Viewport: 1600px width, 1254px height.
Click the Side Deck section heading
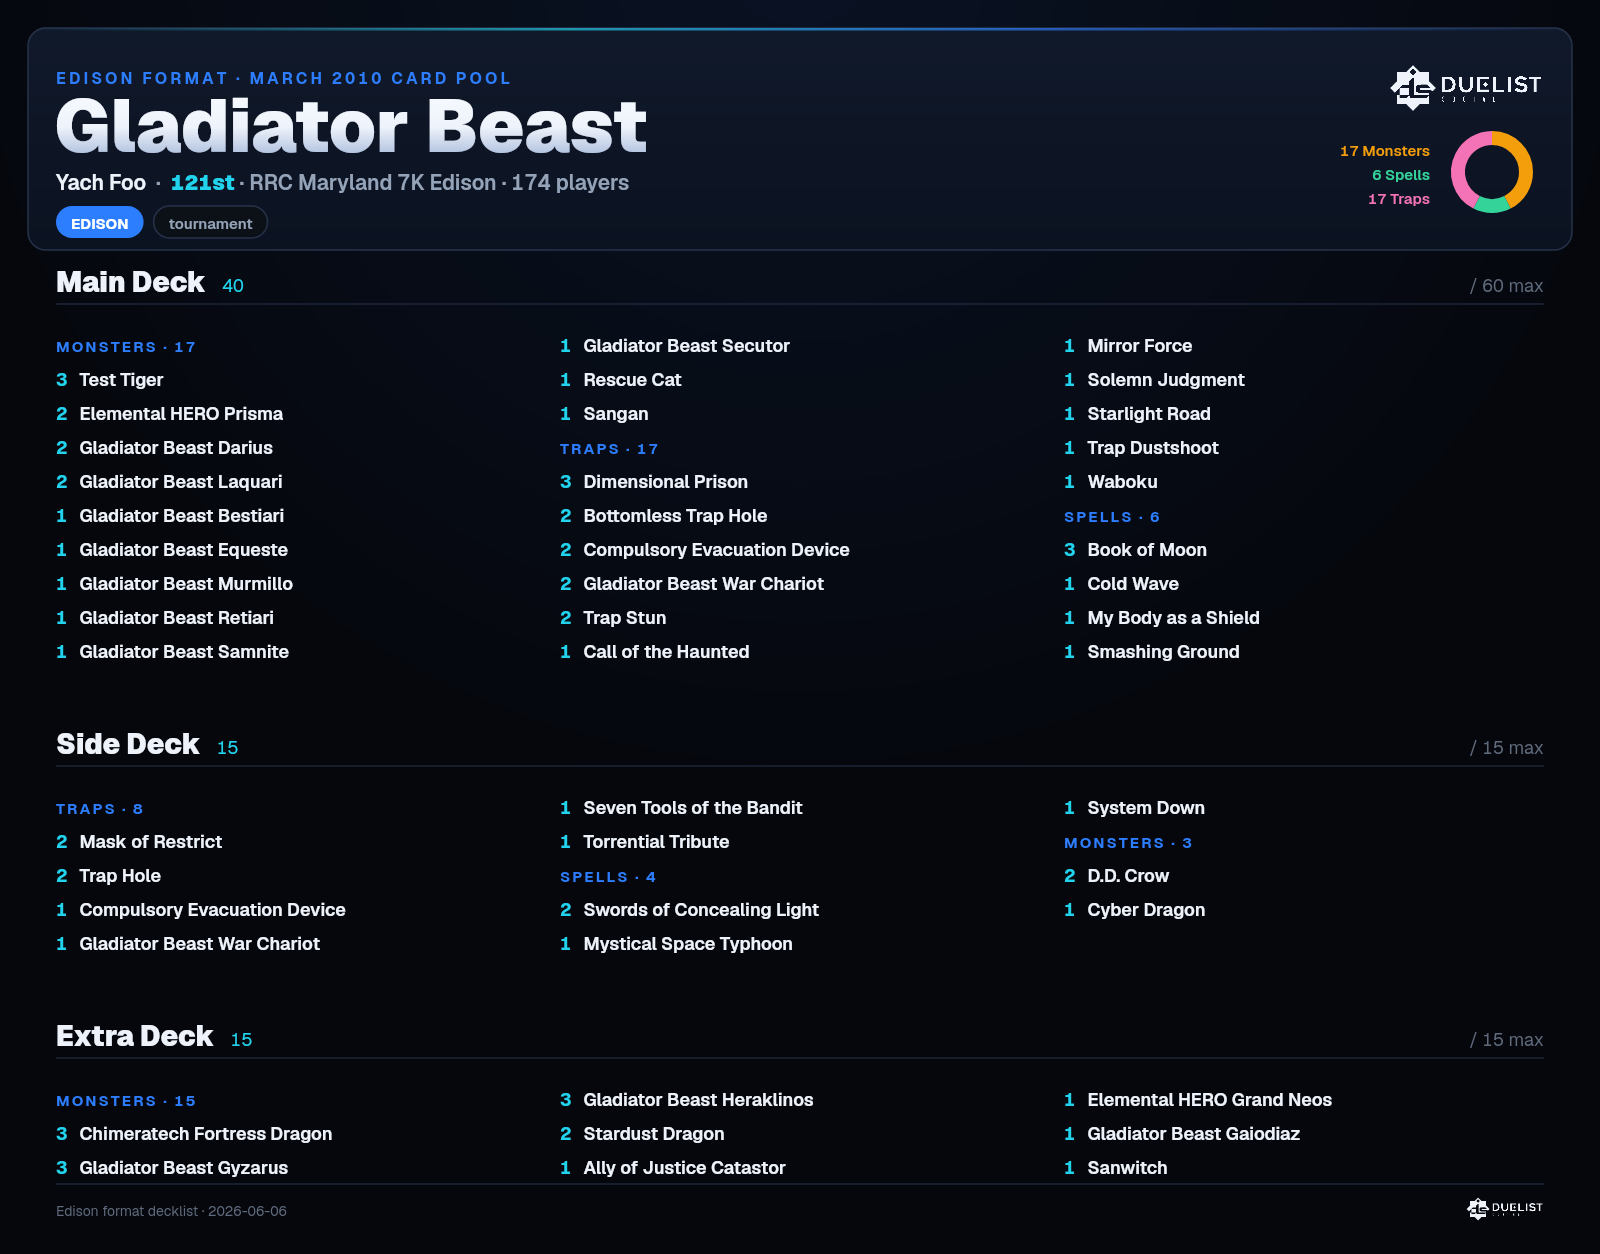click(128, 744)
